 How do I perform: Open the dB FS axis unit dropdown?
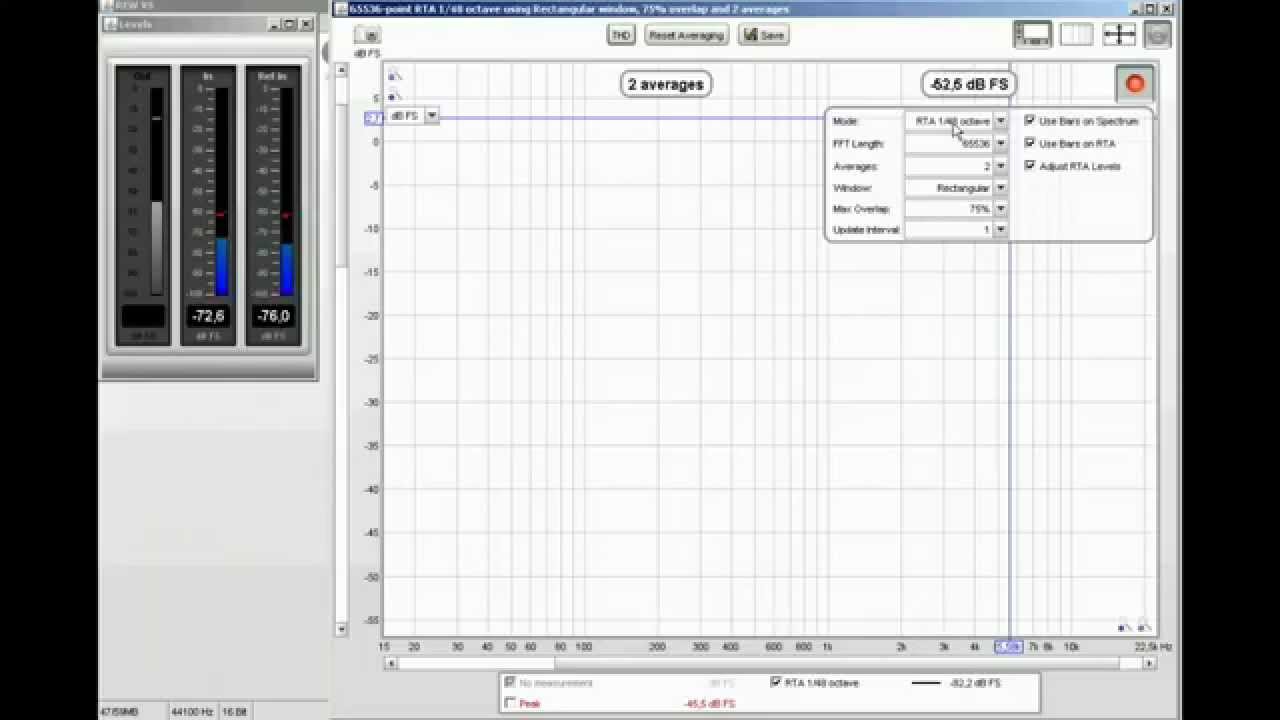(431, 116)
